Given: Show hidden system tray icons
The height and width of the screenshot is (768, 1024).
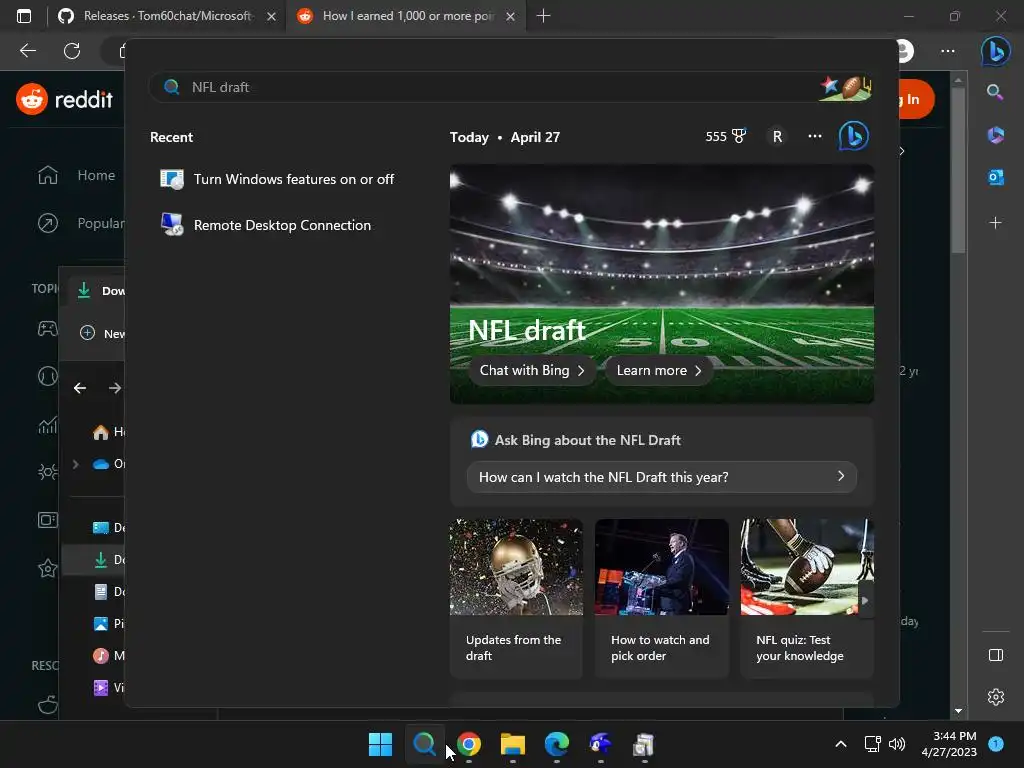Looking at the screenshot, I should tap(840, 744).
